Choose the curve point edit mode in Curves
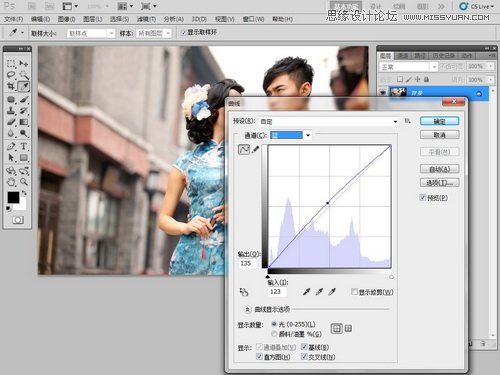Screen dimensions: 500x375 point(244,149)
